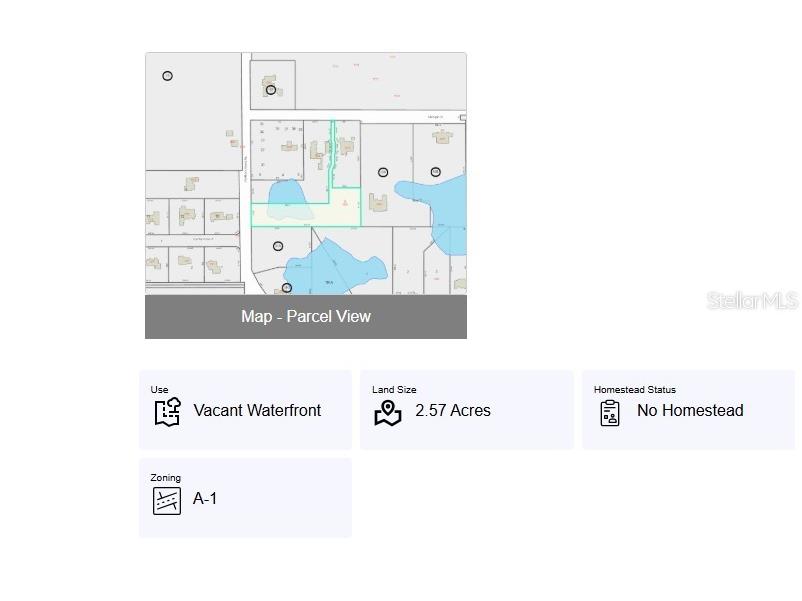Click the Homestead Status clipboard icon

pyautogui.click(x=610, y=412)
